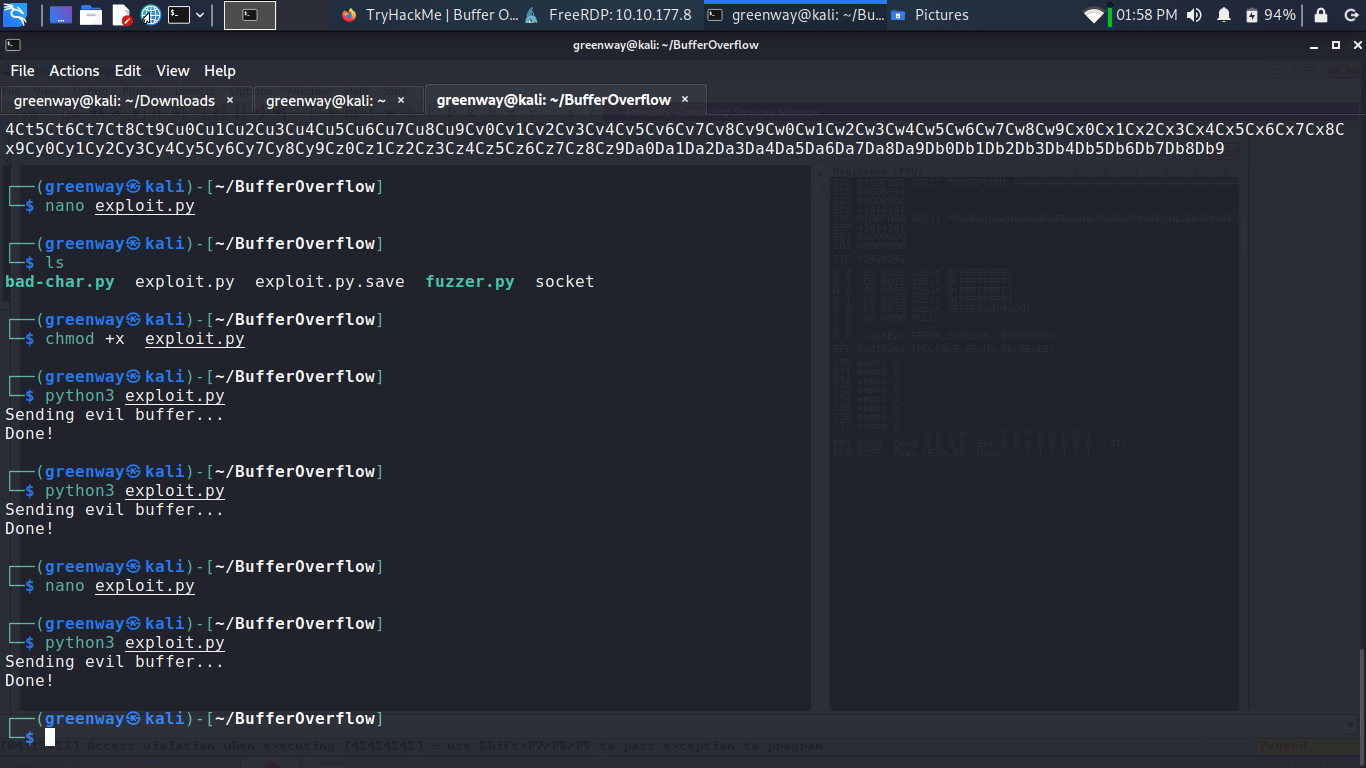Open the file manager panel launcher
1366x768 pixels.
click(x=91, y=15)
